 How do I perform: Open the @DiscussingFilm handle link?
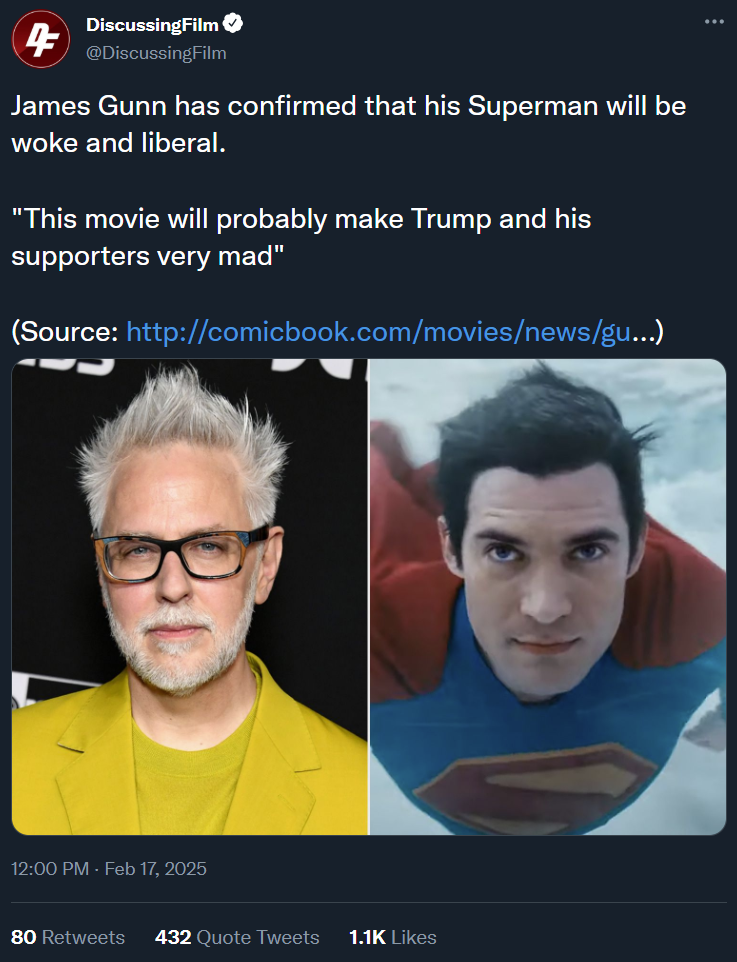coord(156,53)
